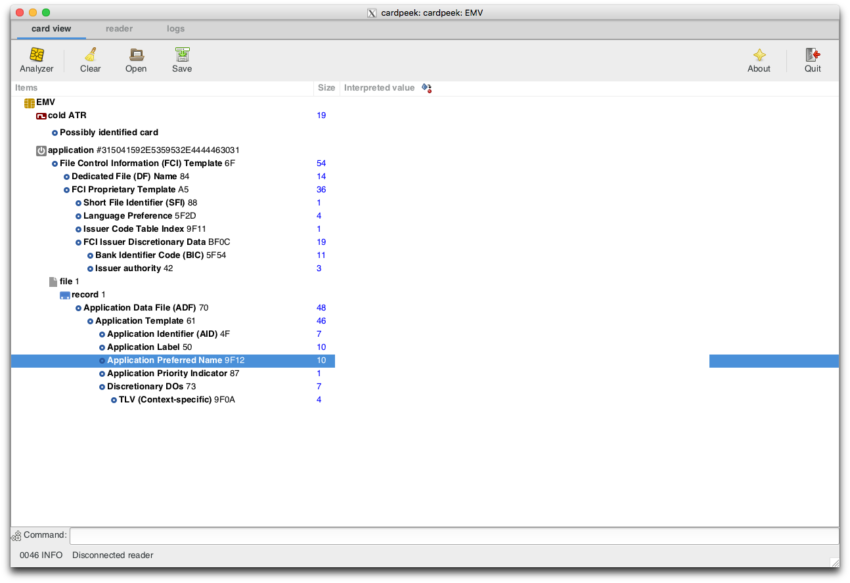Click the Quit exit icon

[x=812, y=54]
